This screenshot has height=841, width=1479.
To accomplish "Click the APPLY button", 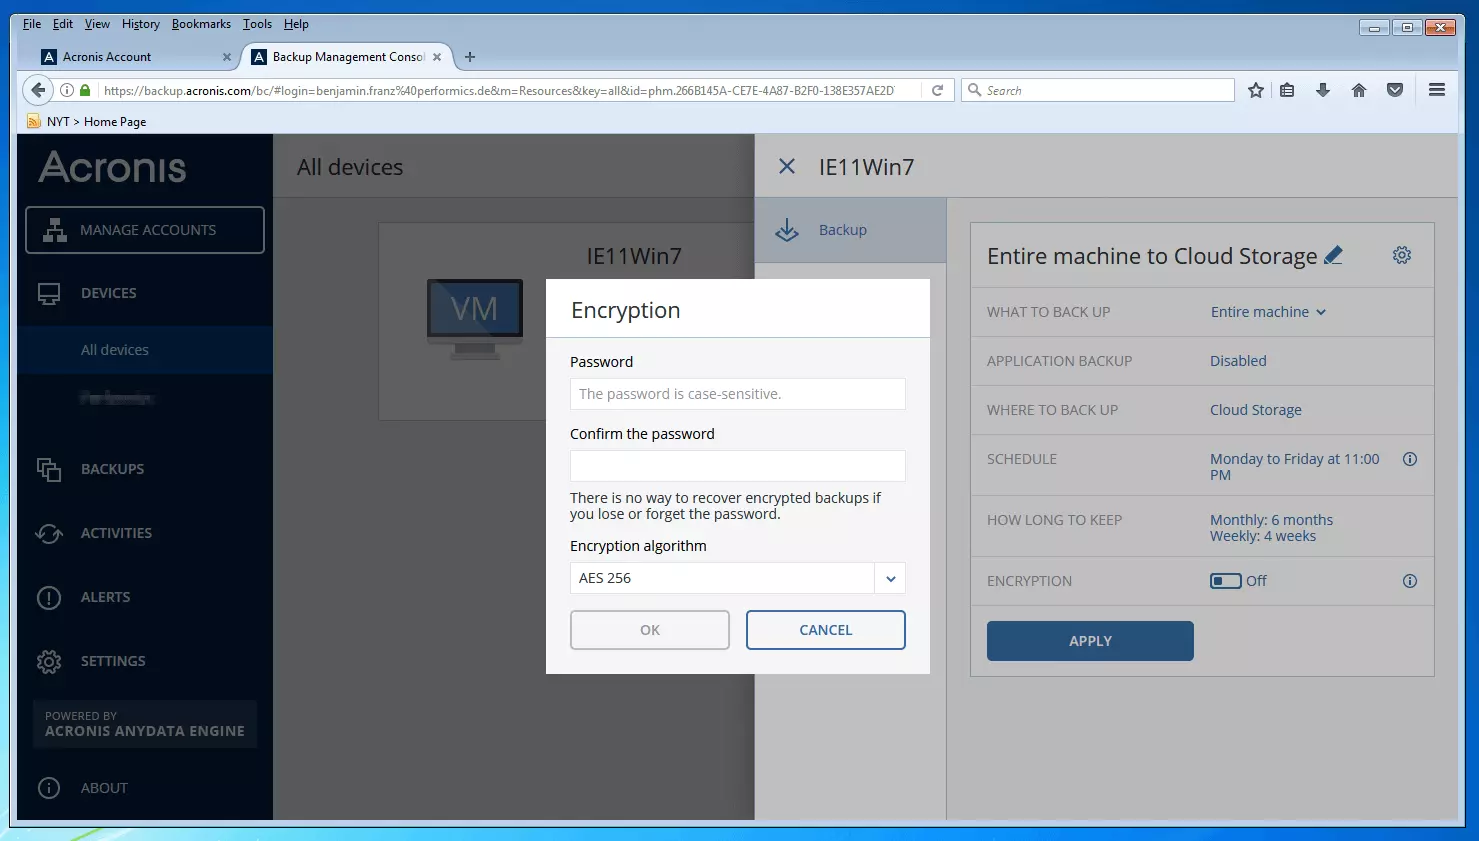I will click(x=1090, y=641).
